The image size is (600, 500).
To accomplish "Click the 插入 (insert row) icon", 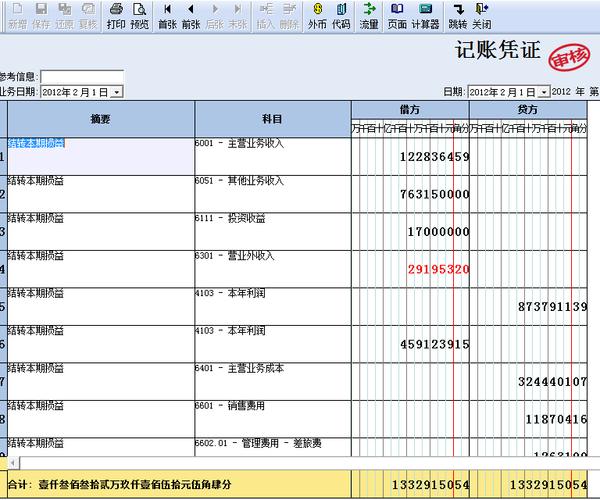I will (266, 16).
